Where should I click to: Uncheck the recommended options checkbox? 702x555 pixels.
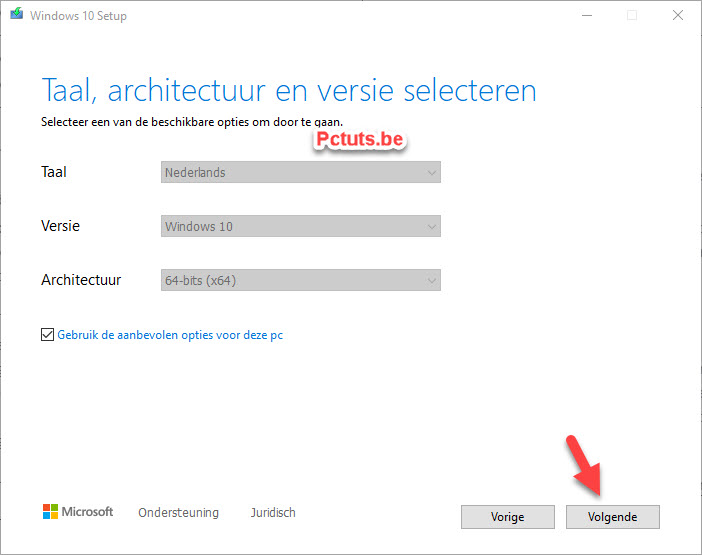[47, 334]
